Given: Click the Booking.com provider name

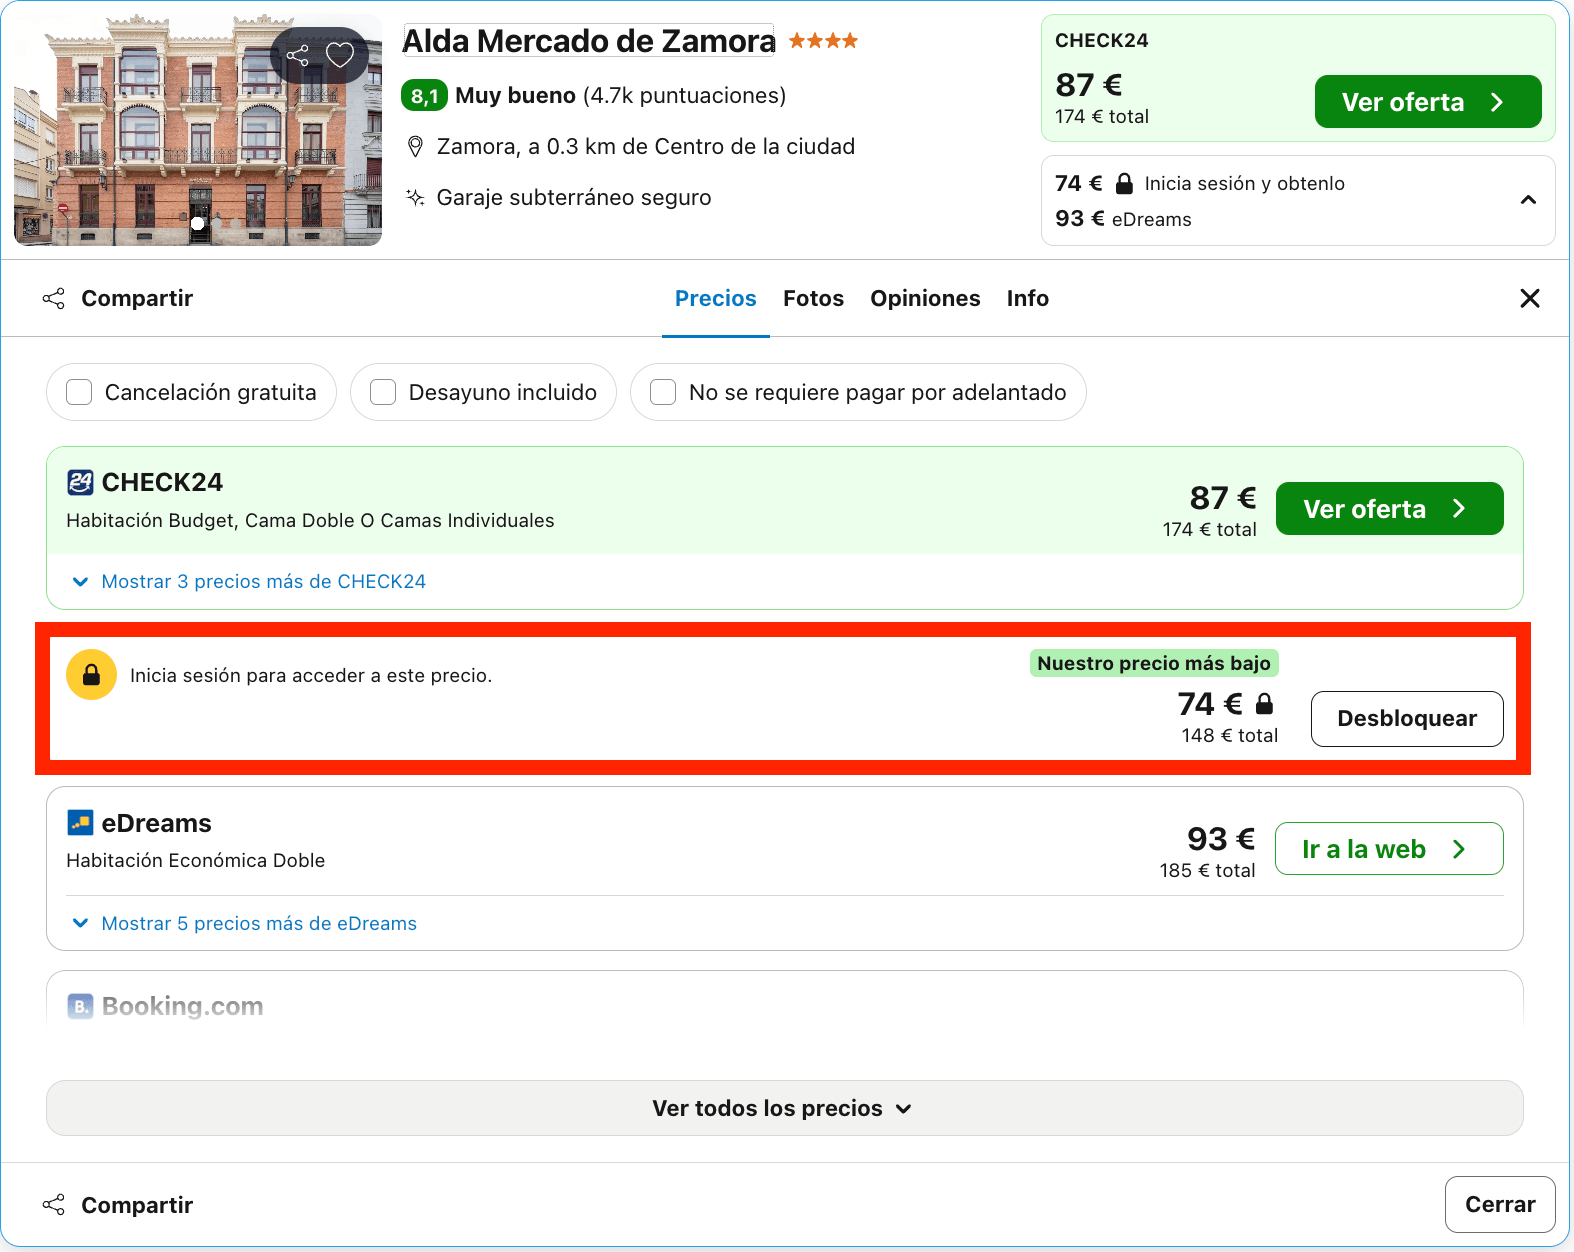Looking at the screenshot, I should pyautogui.click(x=182, y=1006).
